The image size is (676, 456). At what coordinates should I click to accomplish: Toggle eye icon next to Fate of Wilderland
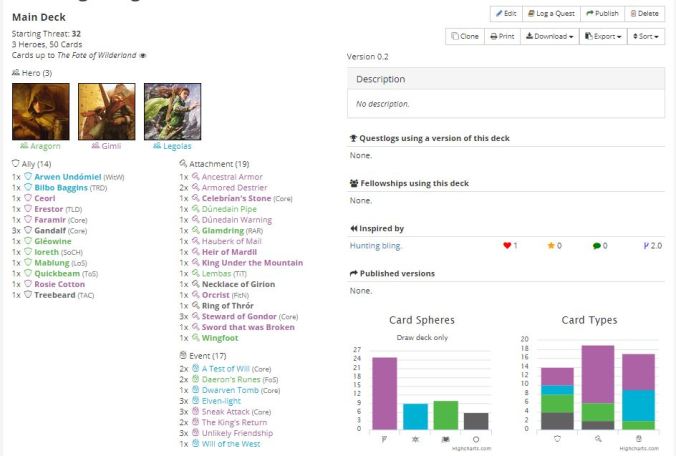point(142,56)
